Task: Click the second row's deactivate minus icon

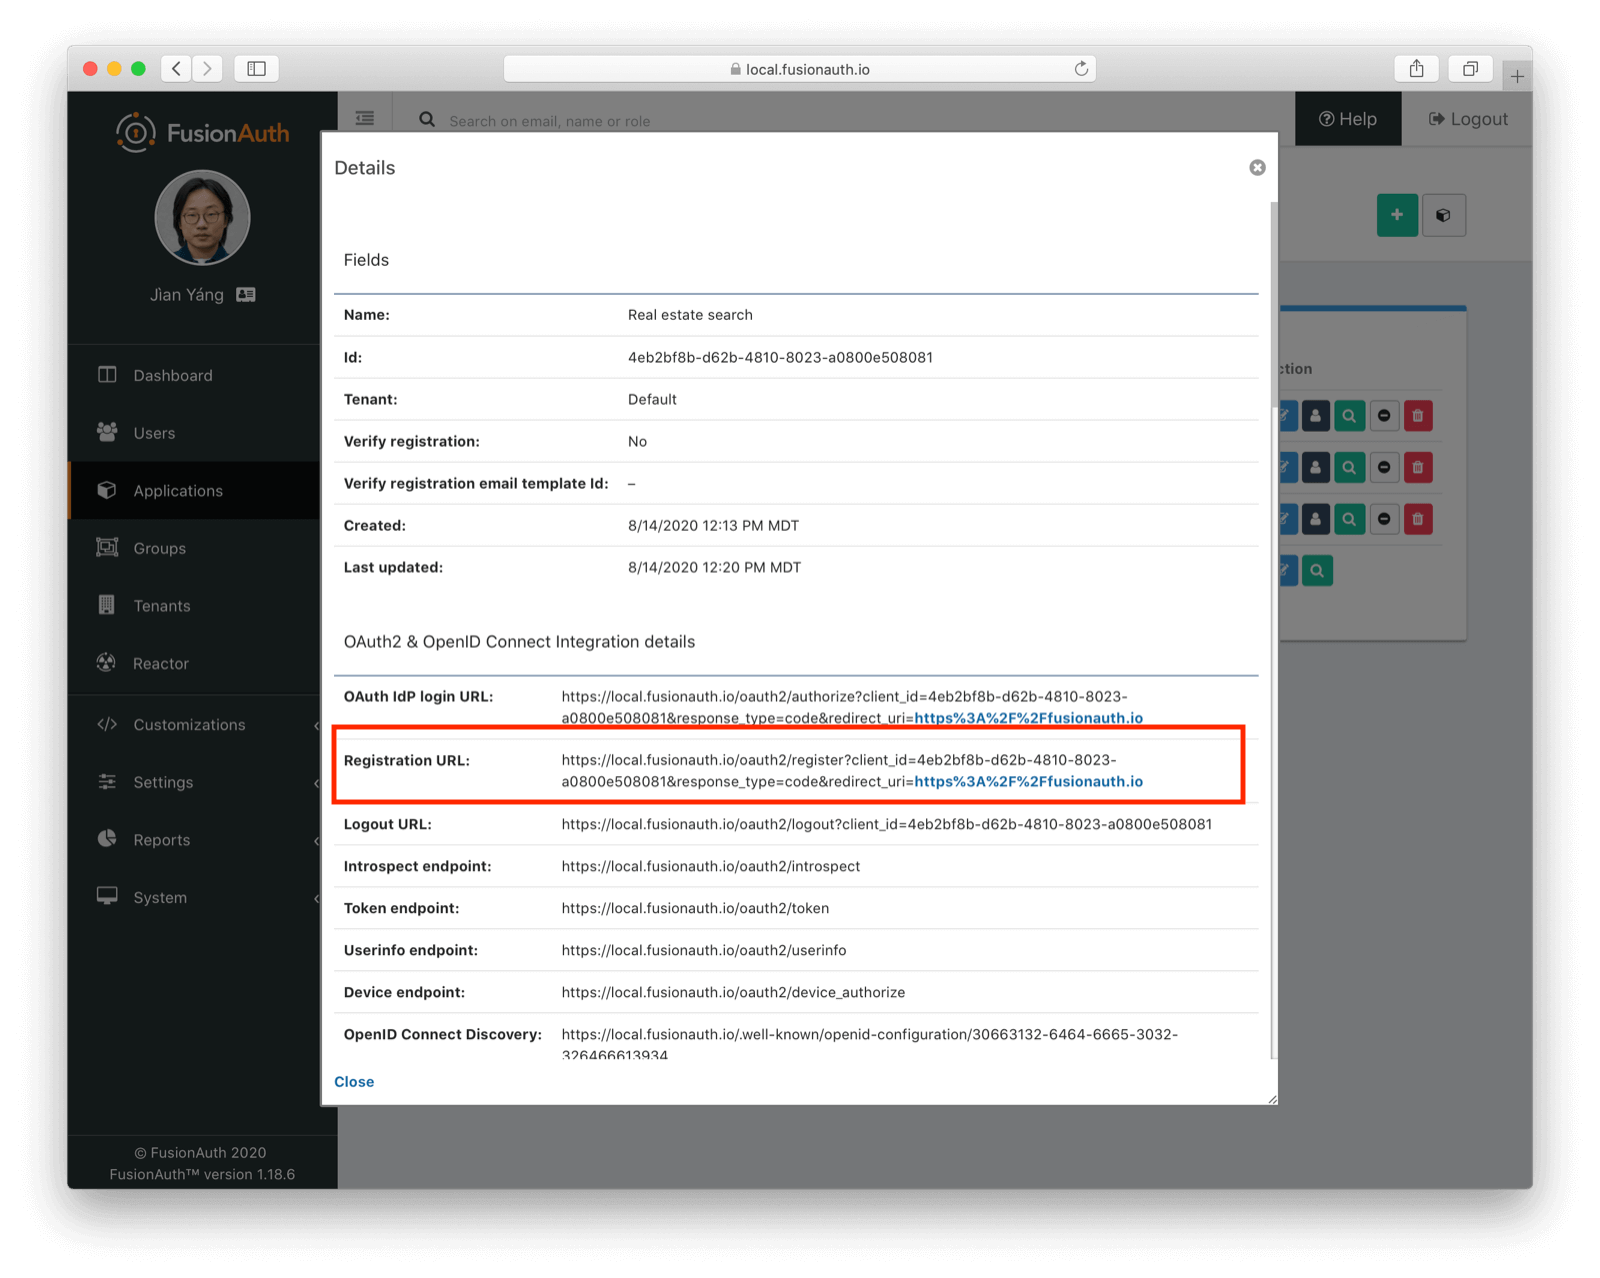Action: (x=1384, y=467)
